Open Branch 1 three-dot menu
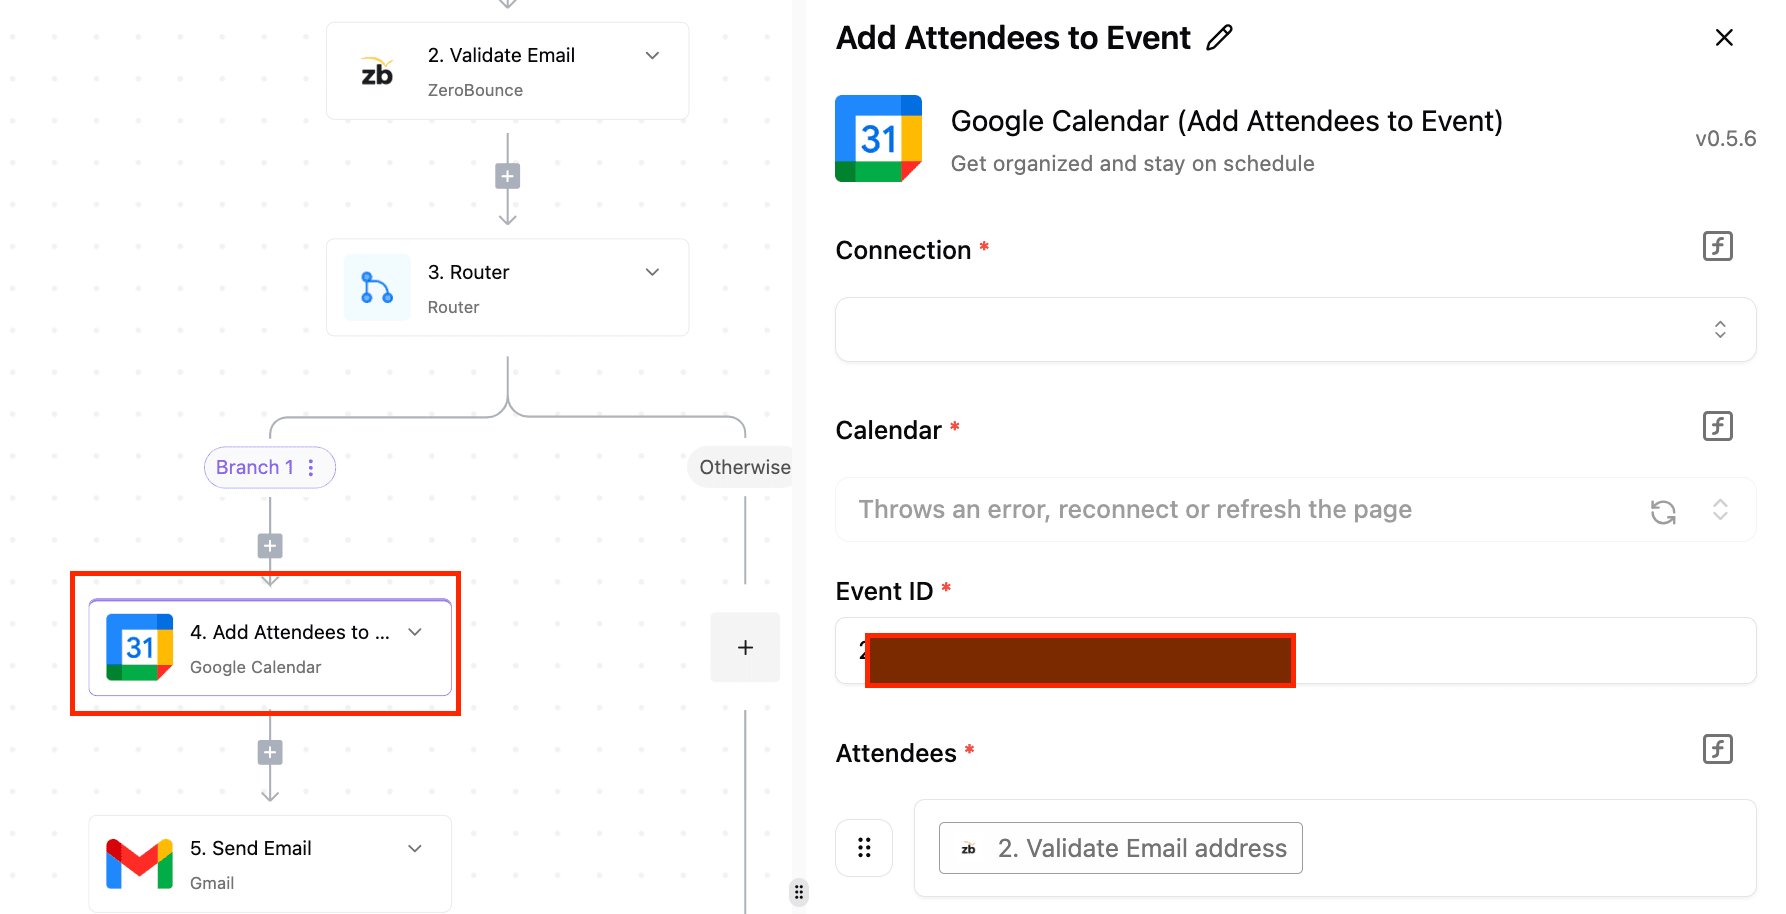1786x914 pixels. (311, 467)
